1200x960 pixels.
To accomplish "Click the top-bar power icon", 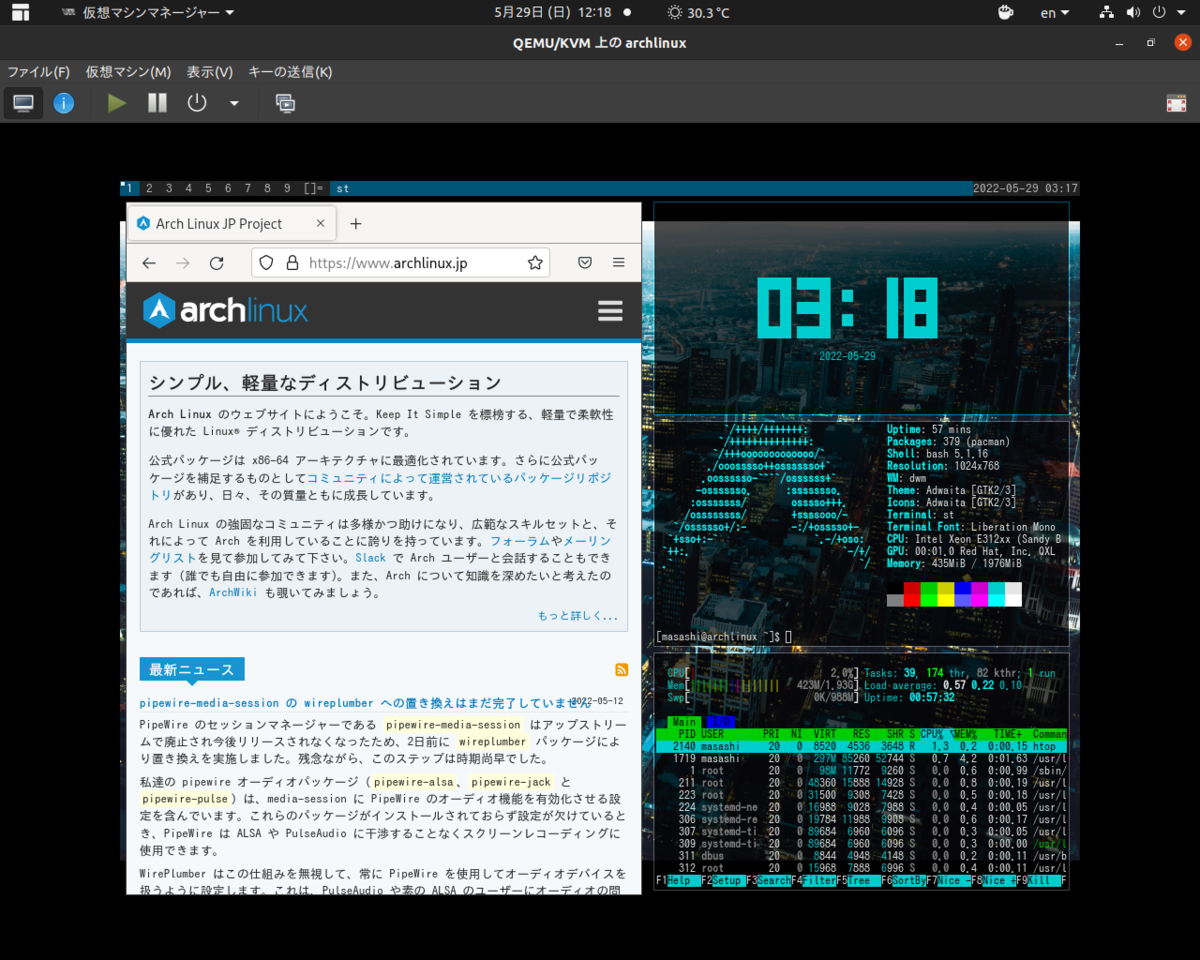I will (1159, 13).
